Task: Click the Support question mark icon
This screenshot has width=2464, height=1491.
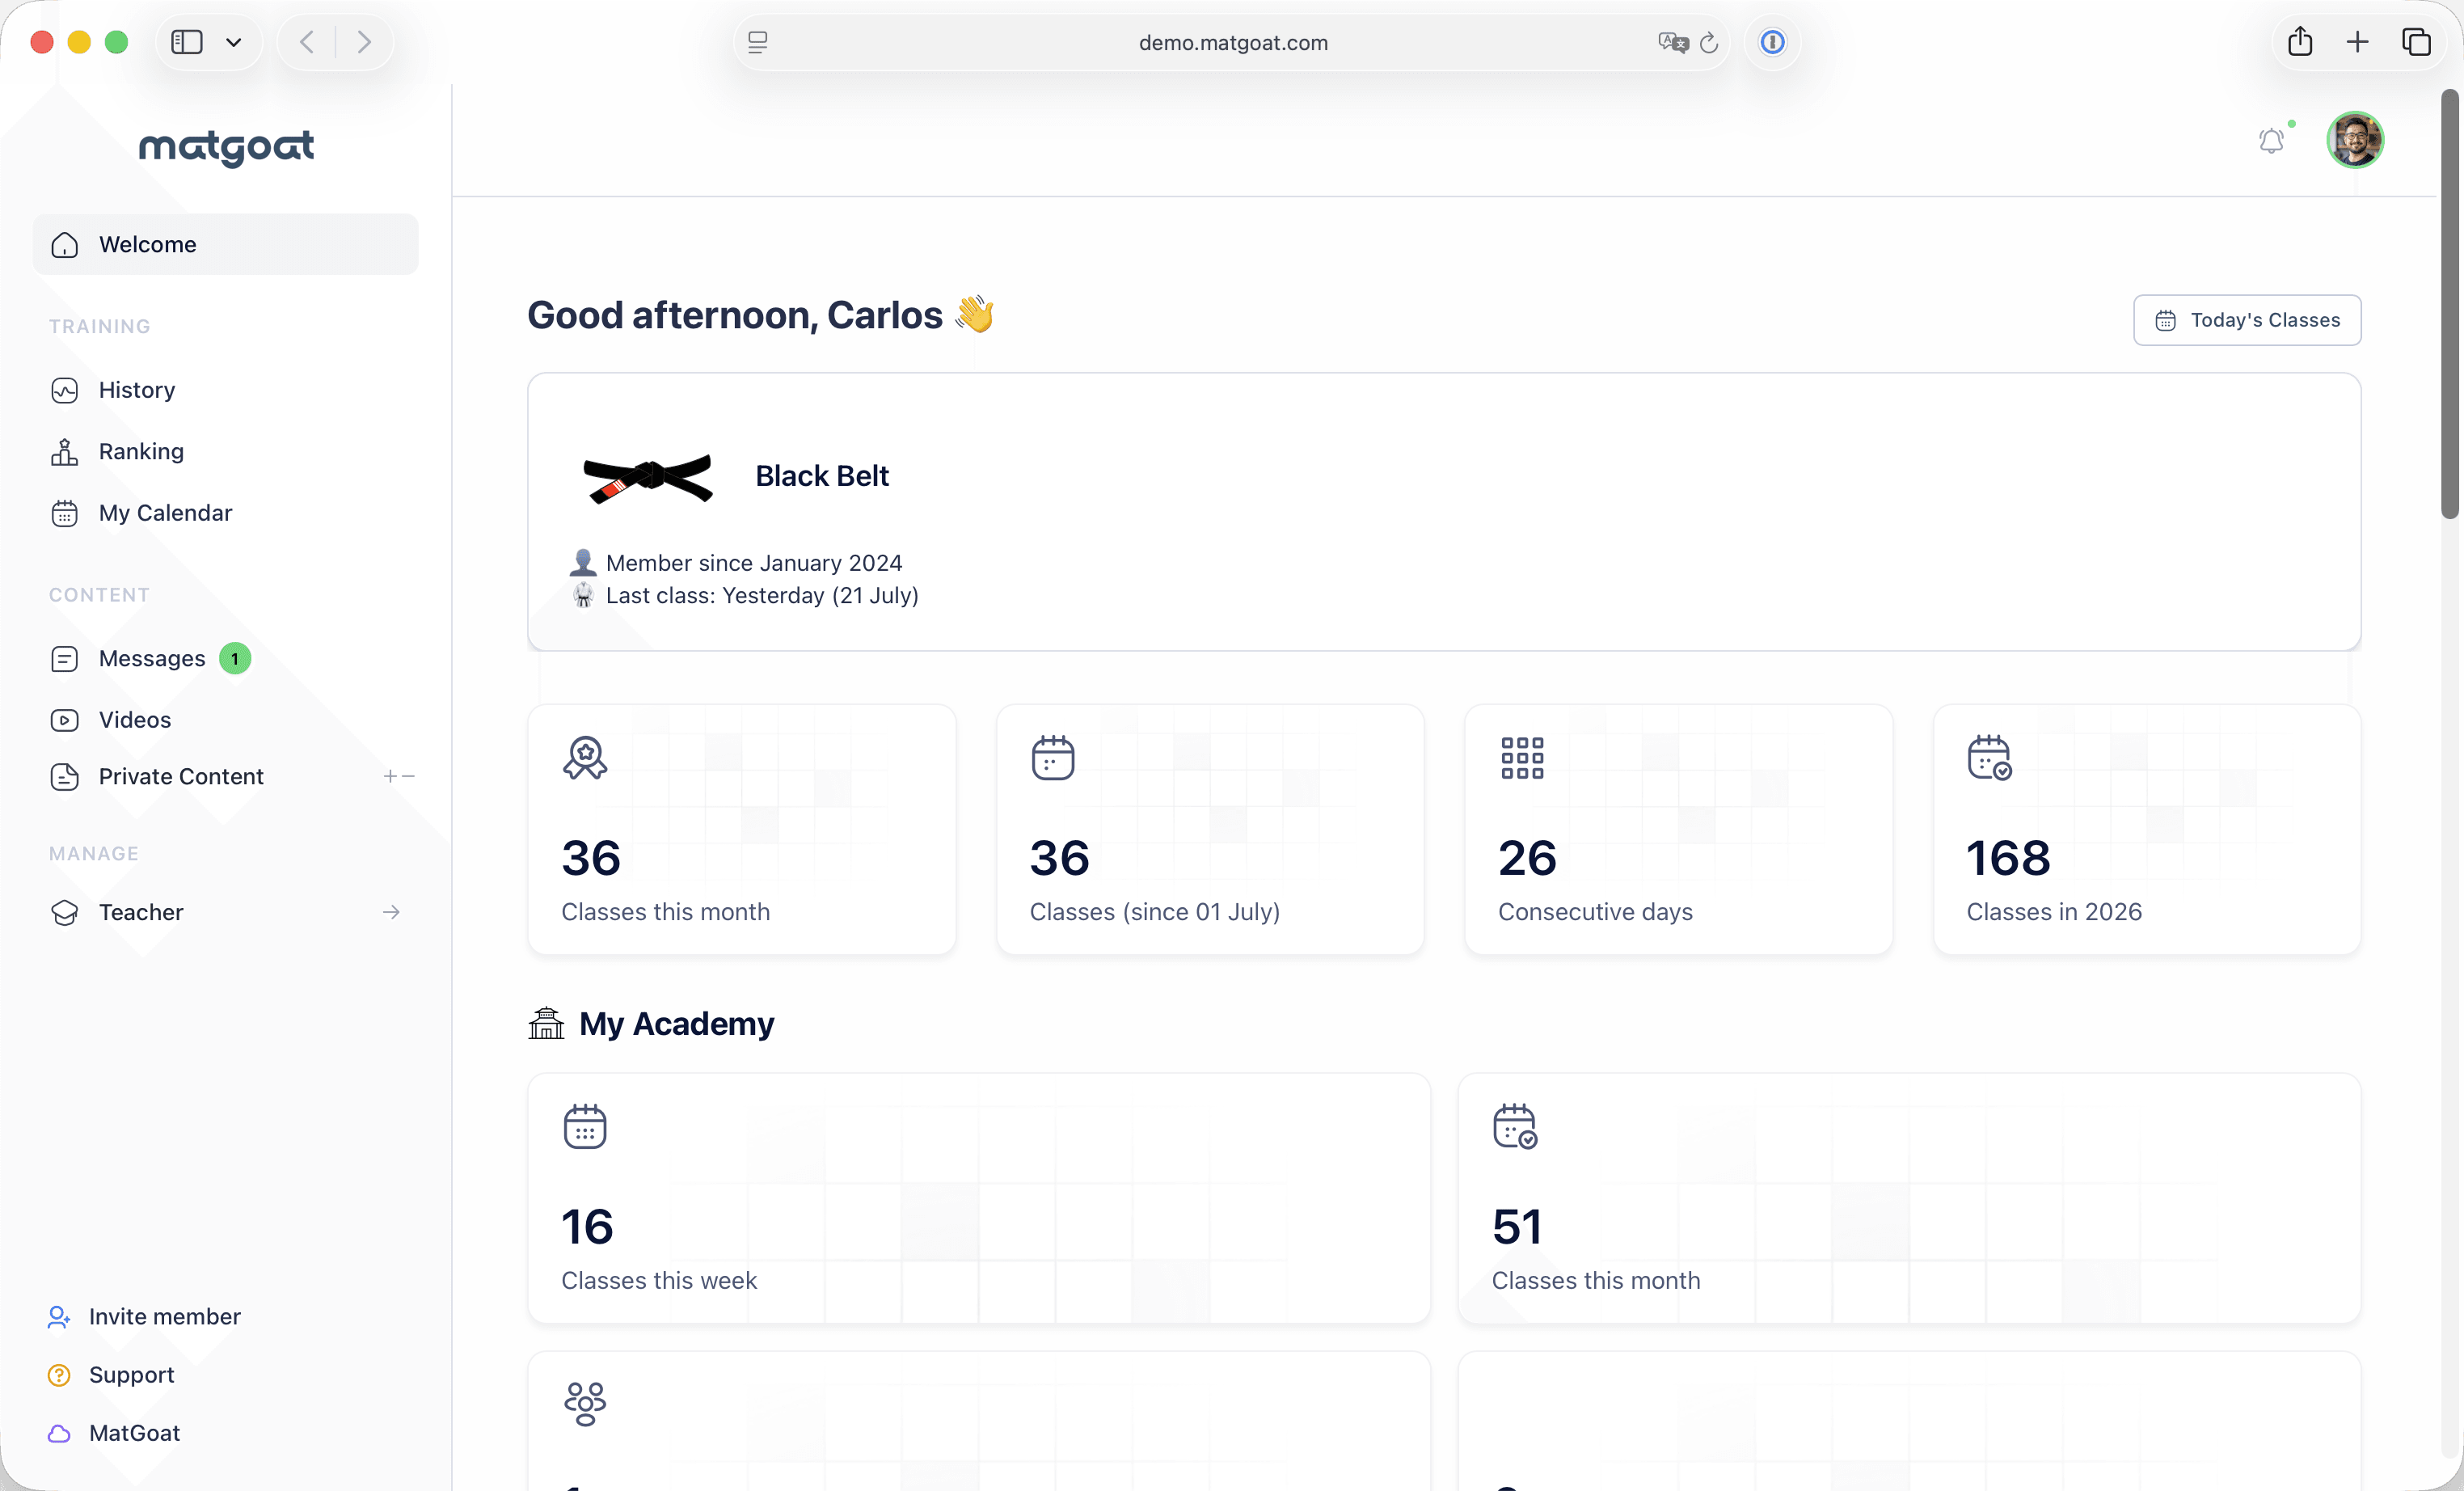Action: (x=59, y=1375)
